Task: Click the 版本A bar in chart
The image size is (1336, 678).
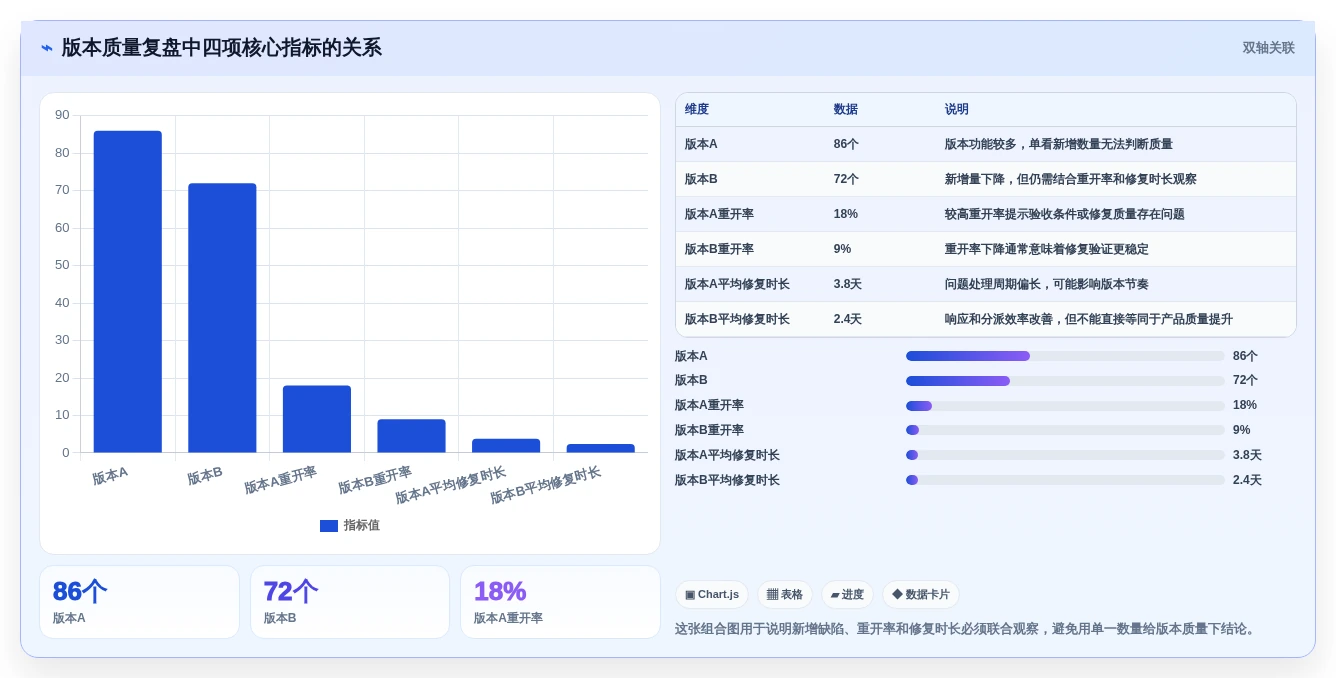Action: click(x=128, y=292)
